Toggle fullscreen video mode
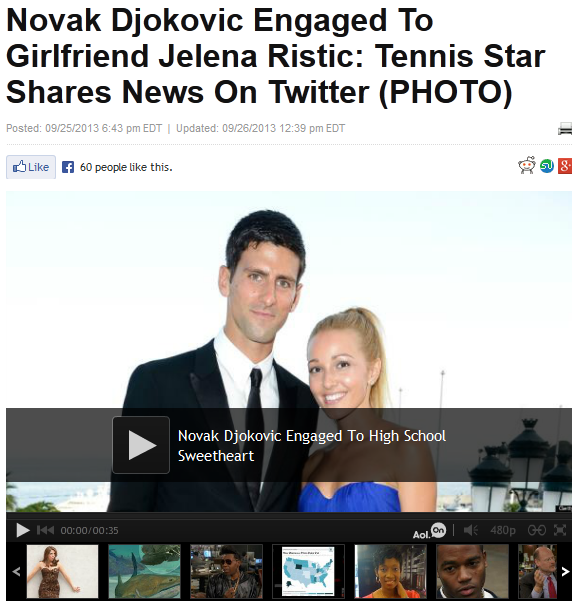 pyautogui.click(x=560, y=530)
